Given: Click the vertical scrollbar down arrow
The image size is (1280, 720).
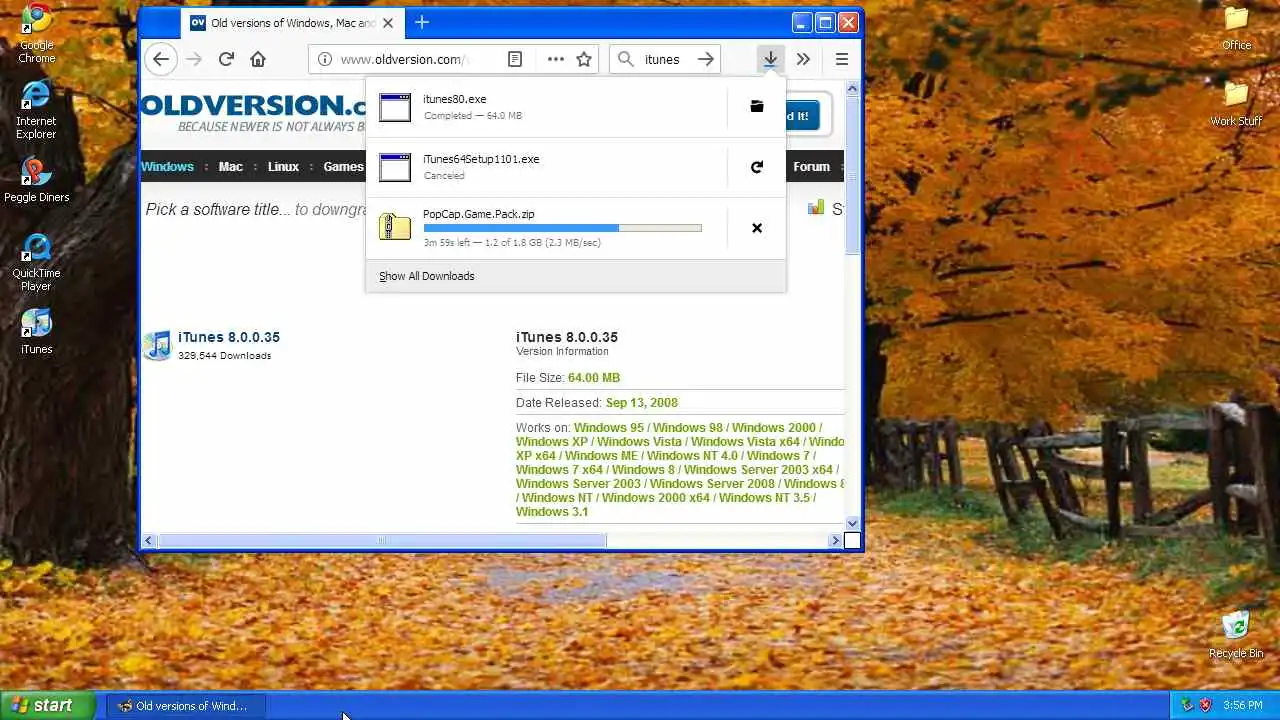Looking at the screenshot, I should pyautogui.click(x=853, y=523).
